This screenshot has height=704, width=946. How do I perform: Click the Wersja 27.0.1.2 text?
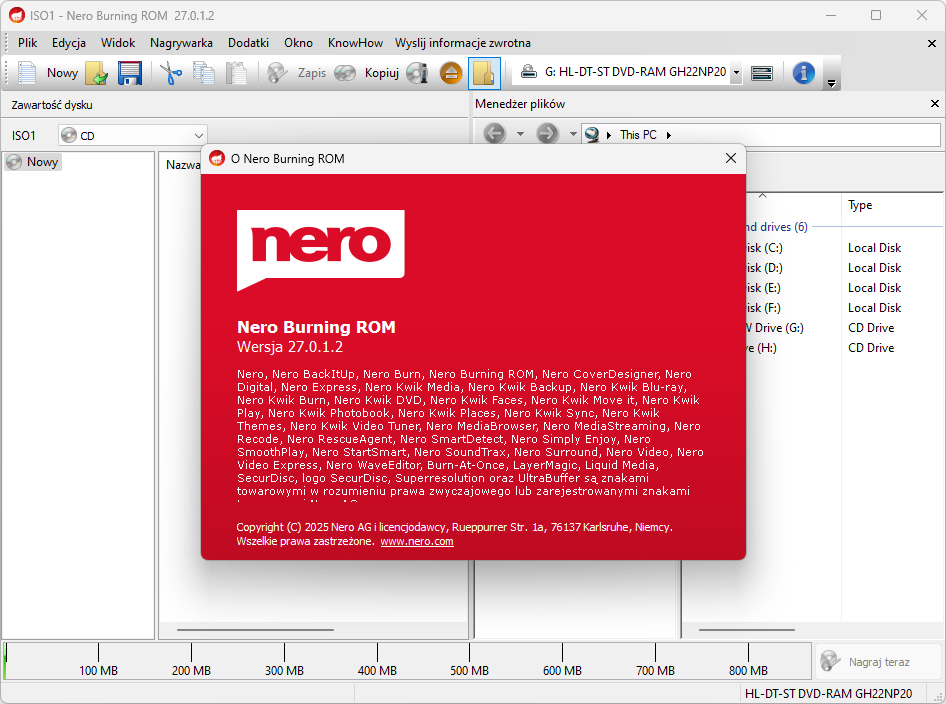click(x=290, y=347)
